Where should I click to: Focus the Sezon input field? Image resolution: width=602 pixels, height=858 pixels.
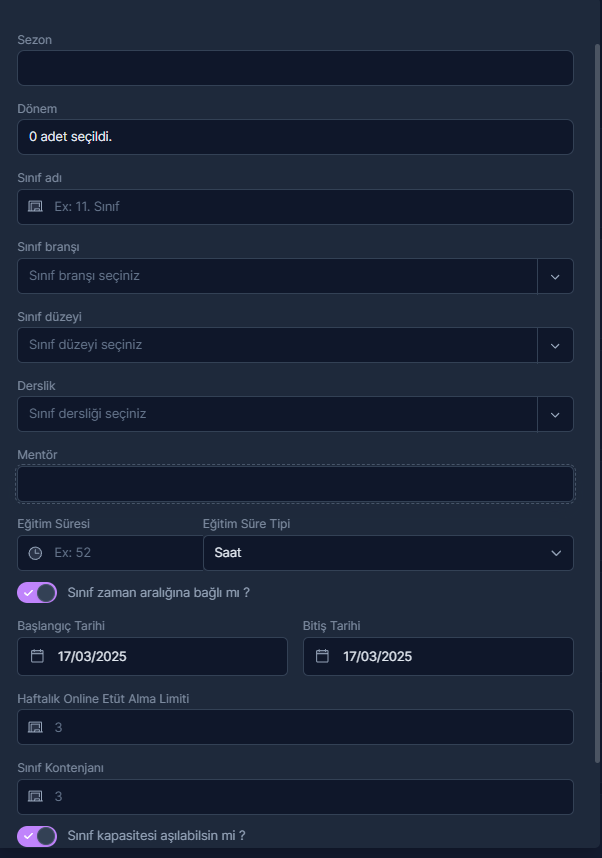[x=296, y=68]
